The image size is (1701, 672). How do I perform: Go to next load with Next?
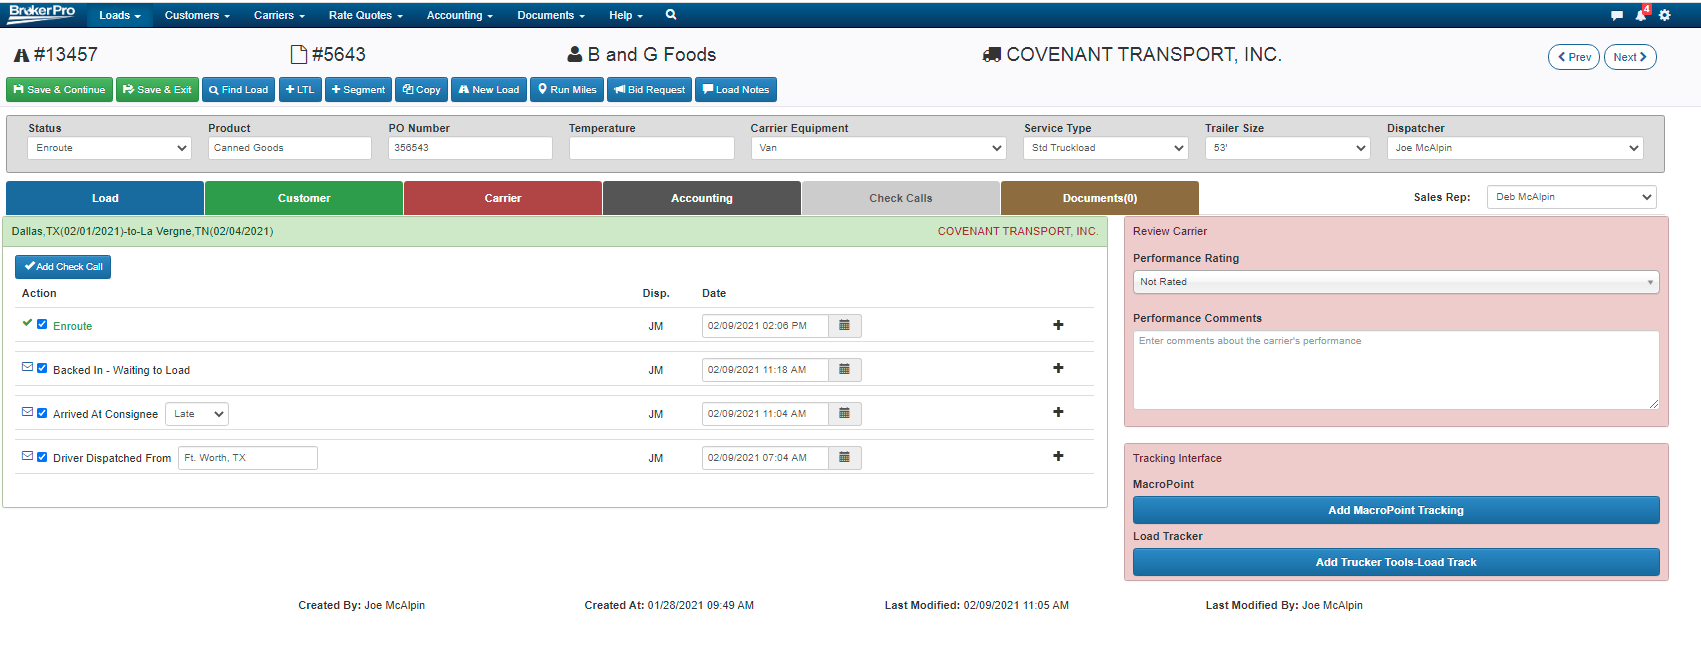[x=1630, y=57]
